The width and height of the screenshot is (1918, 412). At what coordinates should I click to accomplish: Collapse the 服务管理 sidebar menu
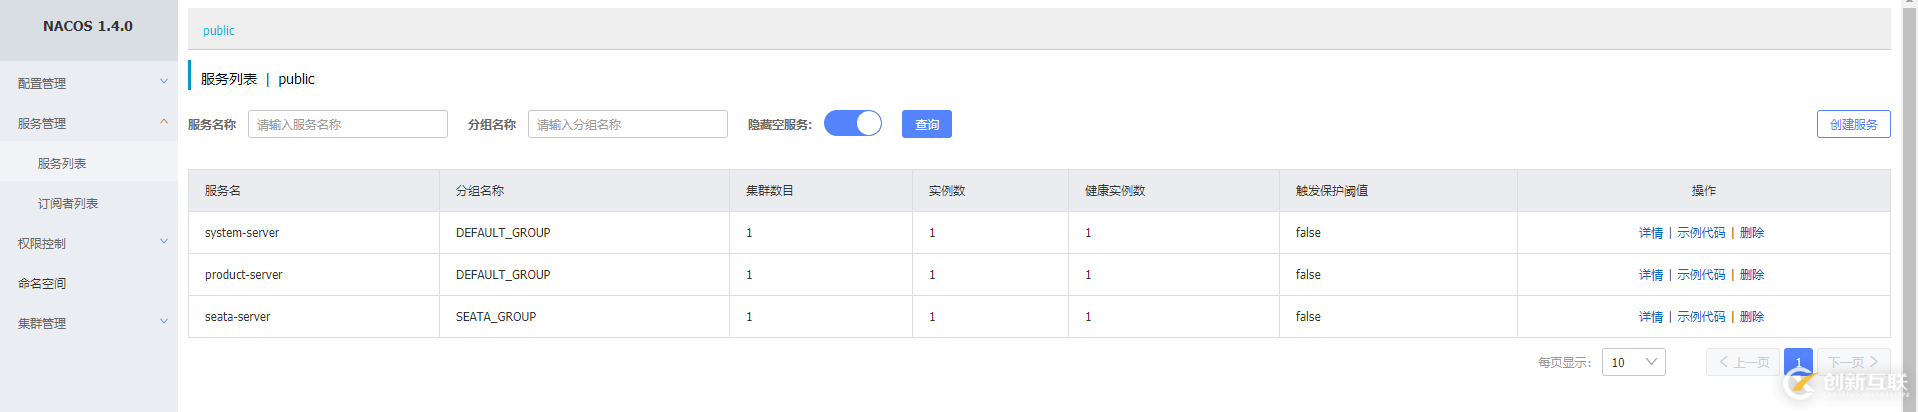pos(88,123)
